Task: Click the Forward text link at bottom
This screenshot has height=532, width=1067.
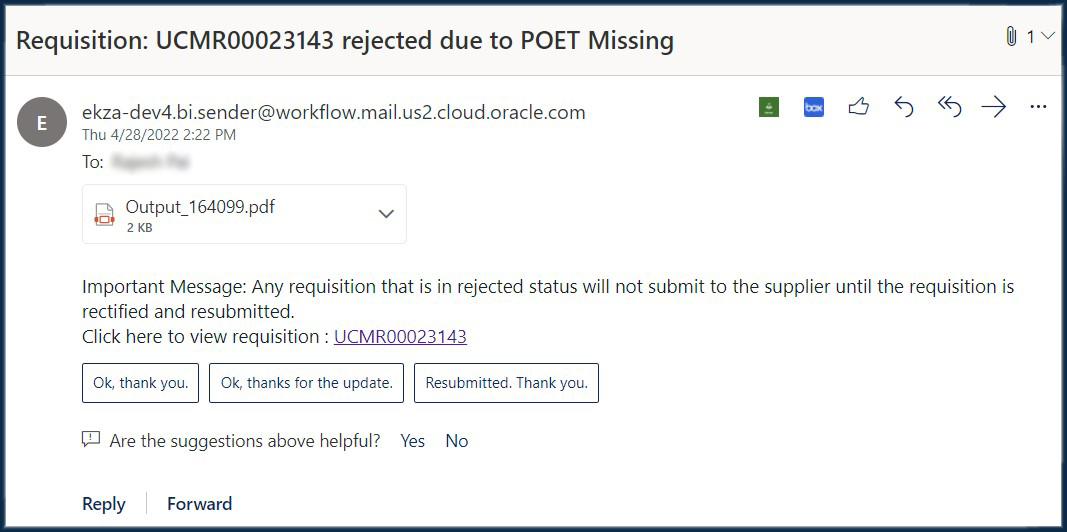Action: pos(199,504)
